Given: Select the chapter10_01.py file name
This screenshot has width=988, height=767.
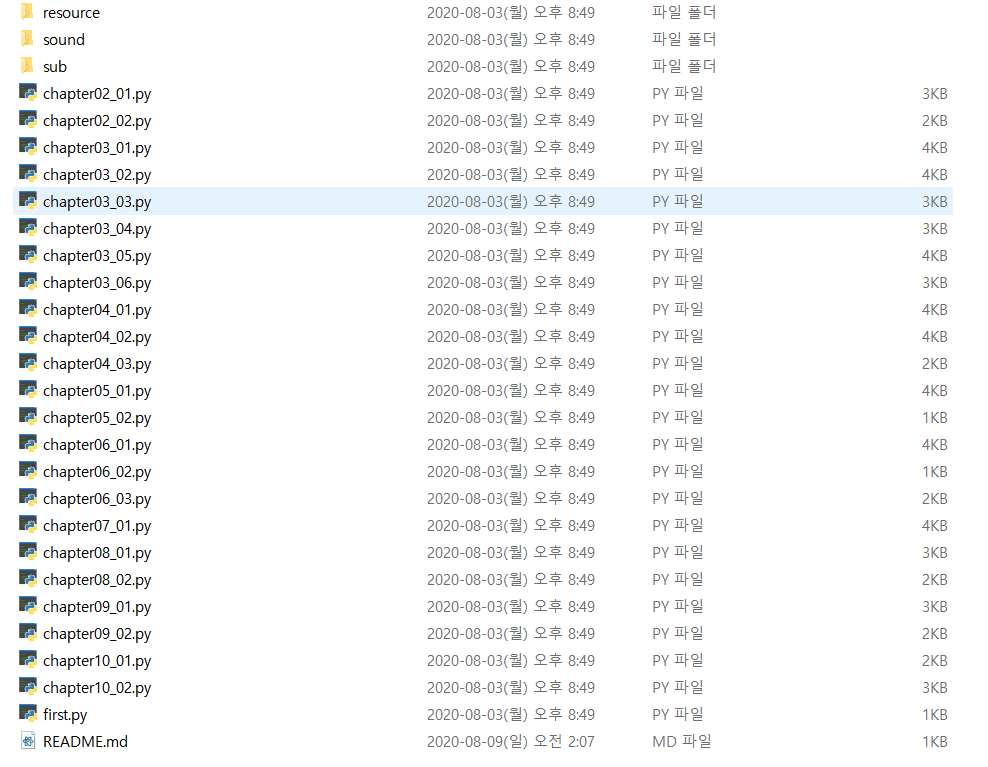Looking at the screenshot, I should (97, 660).
